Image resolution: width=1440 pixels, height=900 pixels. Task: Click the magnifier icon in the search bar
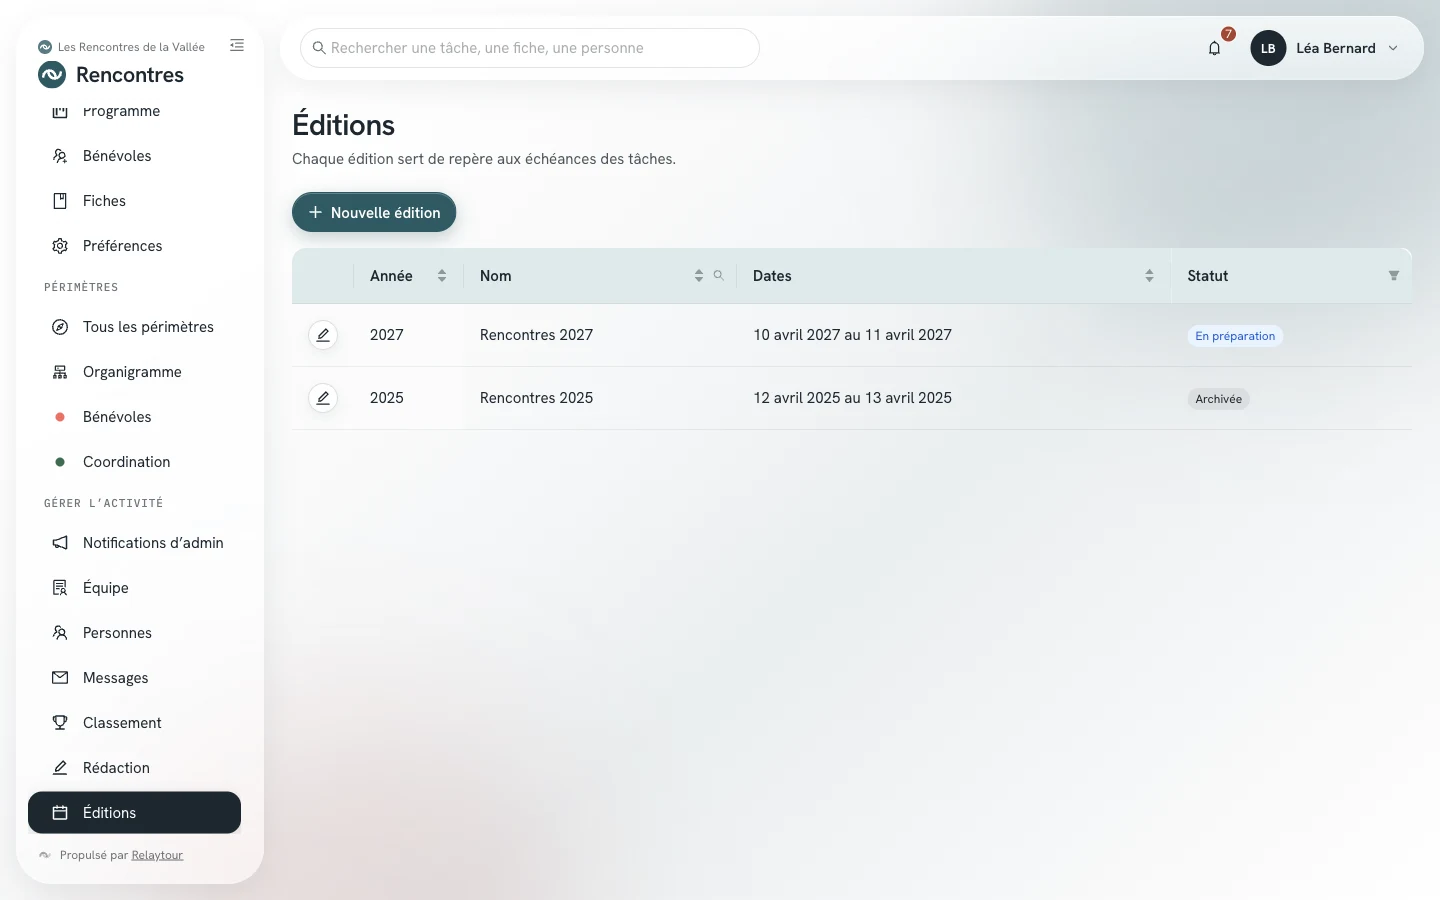coord(319,48)
